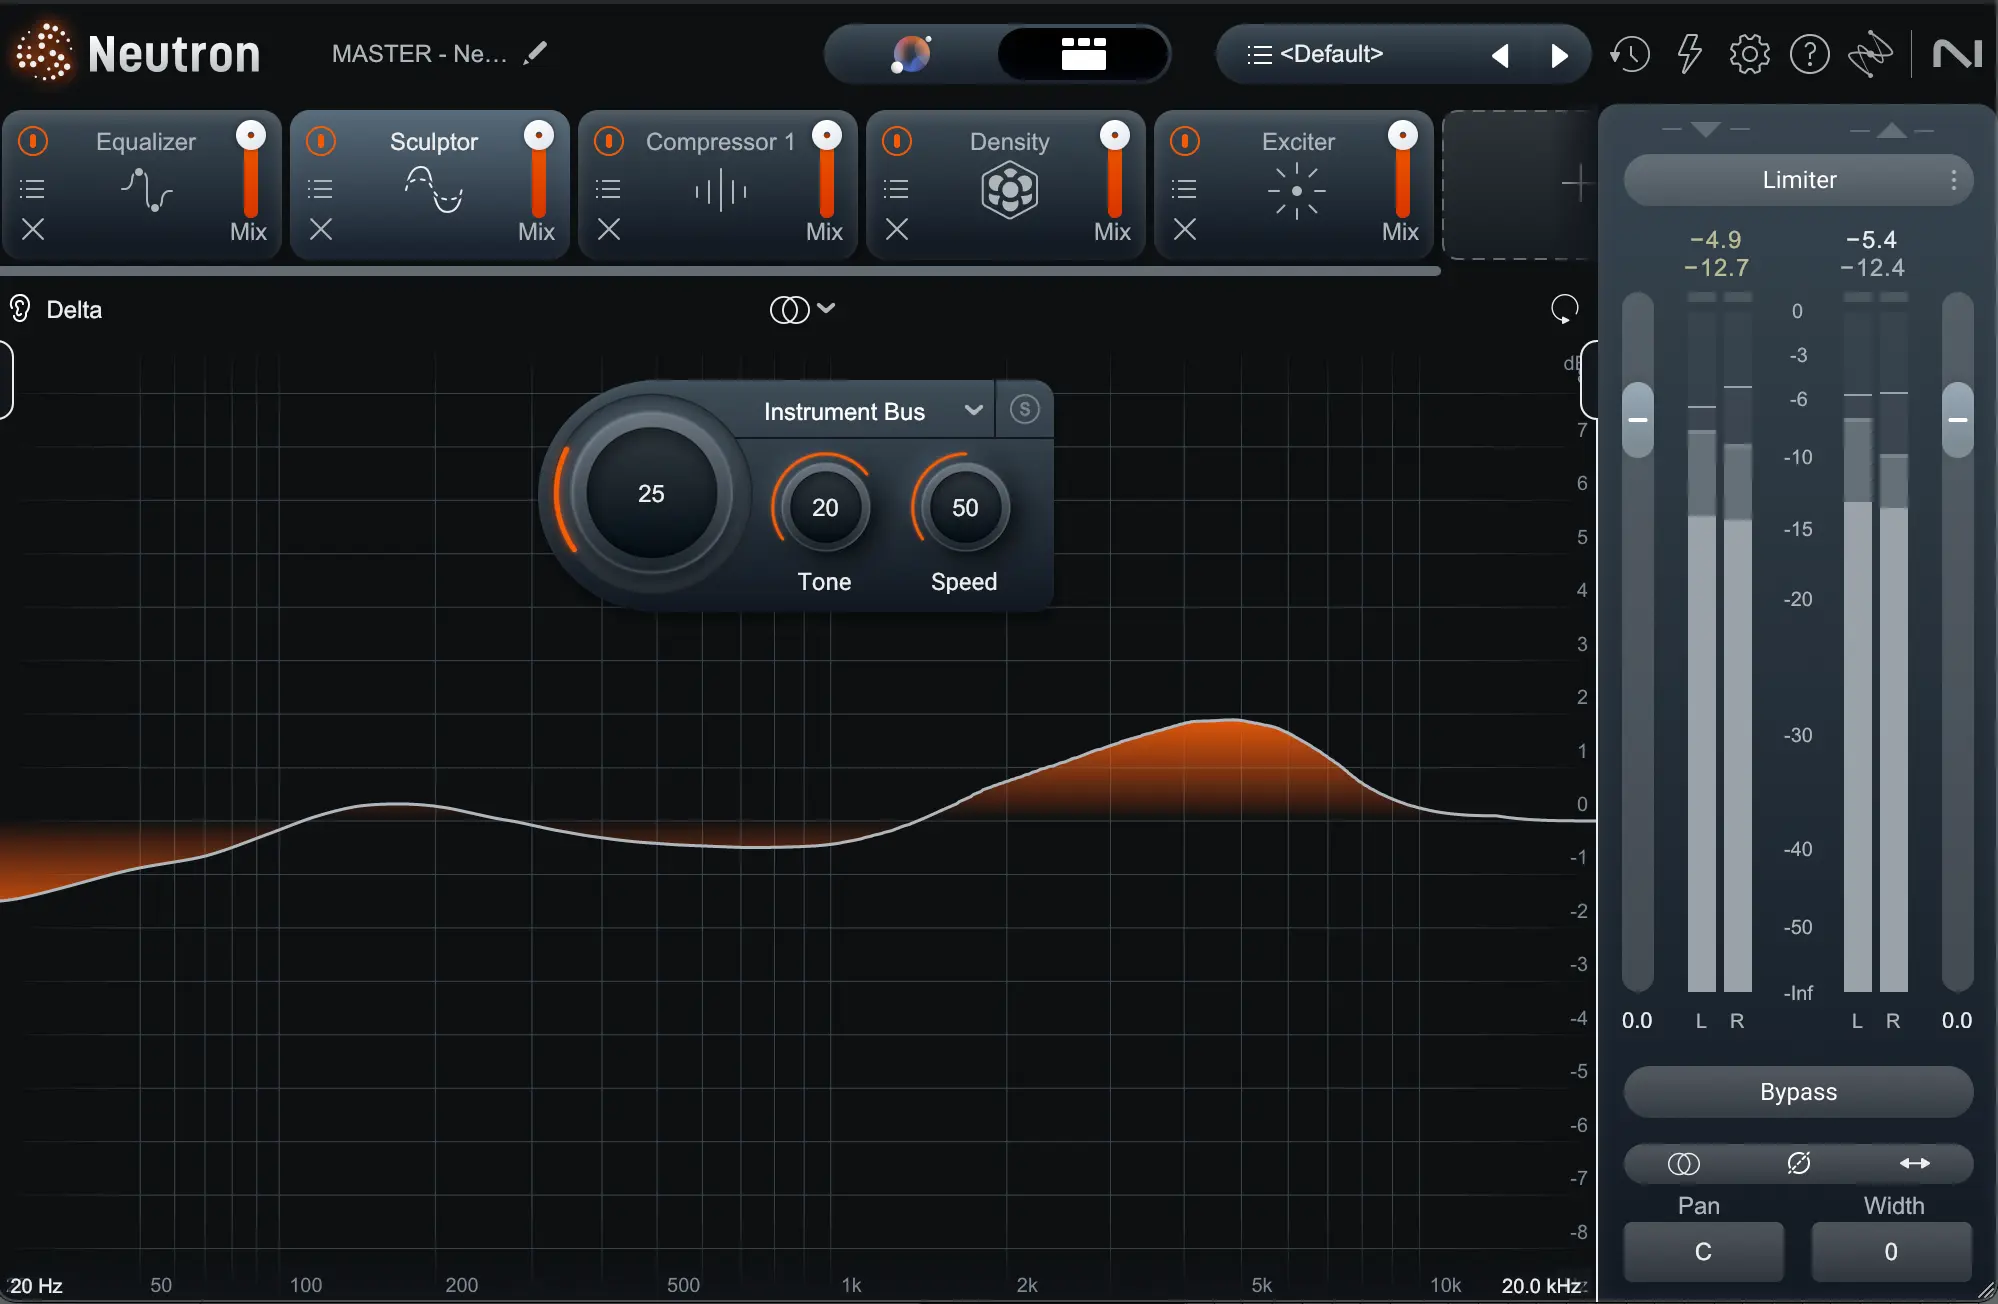This screenshot has height=1304, width=1998.
Task: Remove the Equalizer module
Action: click(33, 230)
